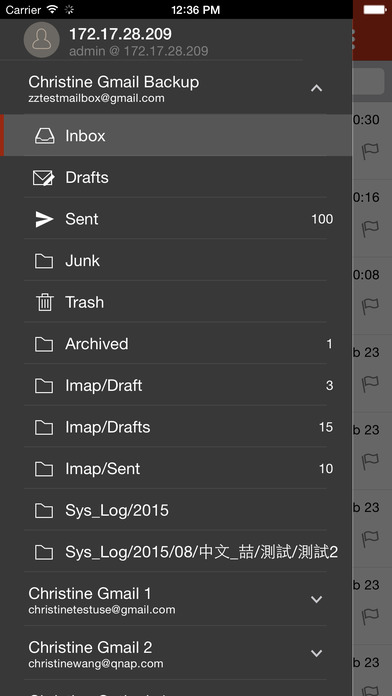Open the Imap/Drafts folder
Viewport: 392px width, 696px height.
(175, 427)
